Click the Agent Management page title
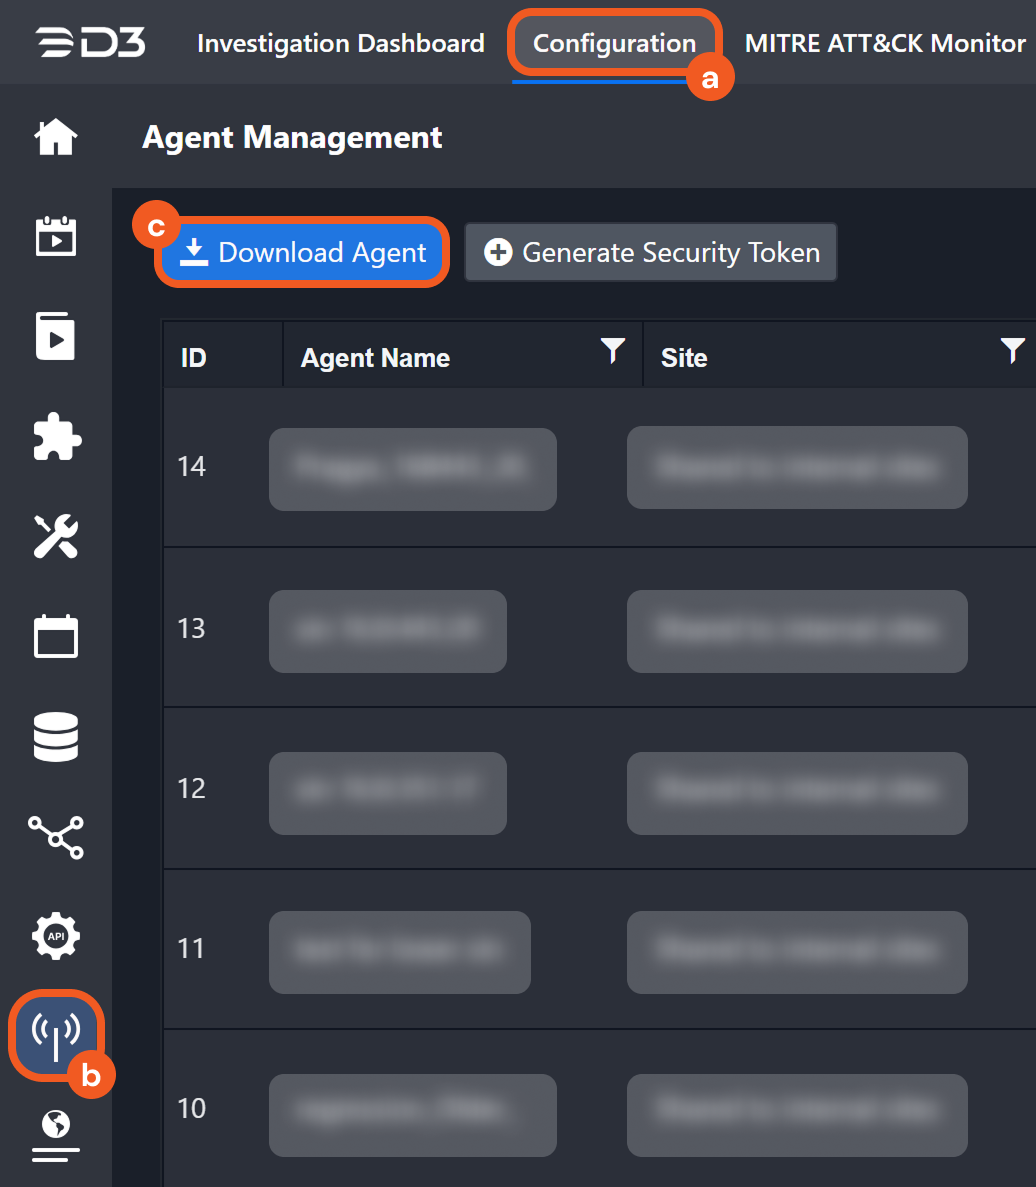Image resolution: width=1036 pixels, height=1187 pixels. coord(292,138)
